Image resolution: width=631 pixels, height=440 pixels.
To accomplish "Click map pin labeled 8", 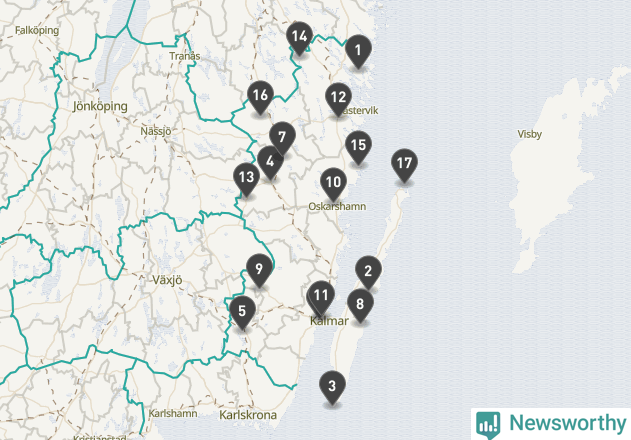I will [x=360, y=305].
